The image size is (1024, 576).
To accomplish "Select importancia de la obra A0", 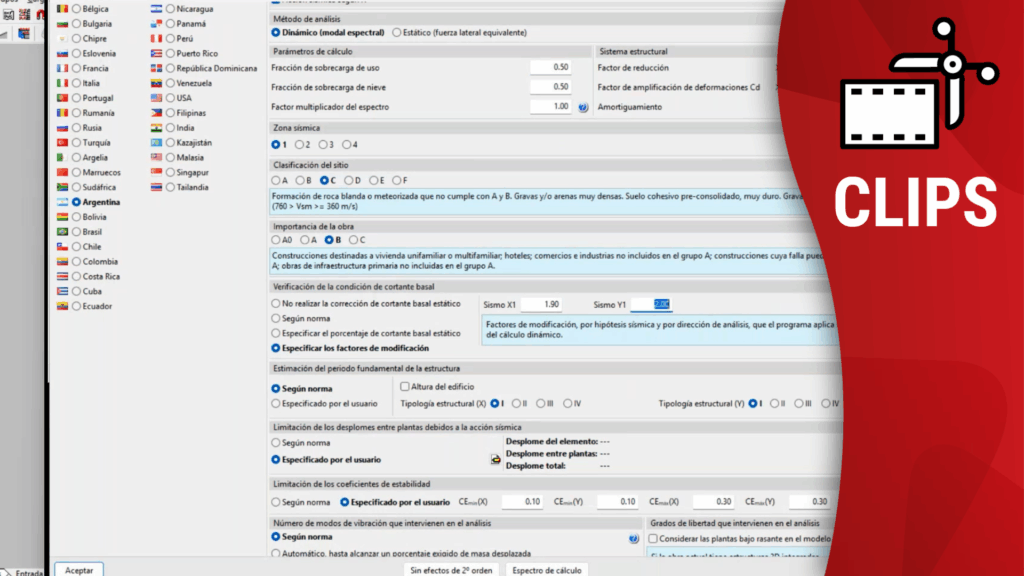I will click(x=277, y=240).
